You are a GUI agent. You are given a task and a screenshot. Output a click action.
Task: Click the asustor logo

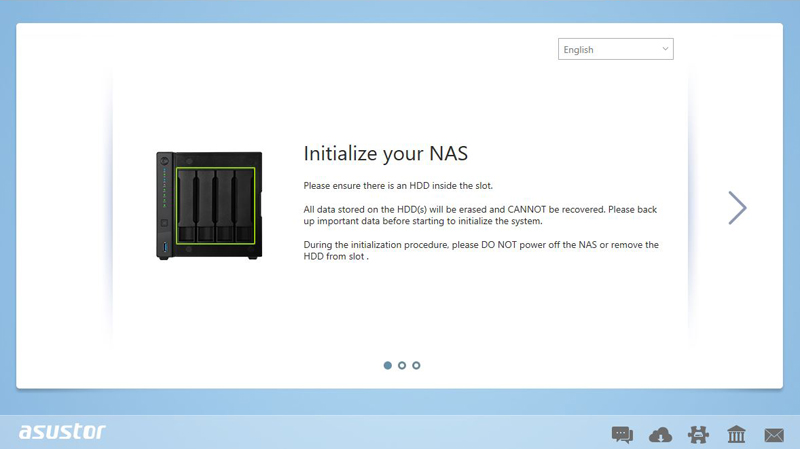pyautogui.click(x=62, y=432)
